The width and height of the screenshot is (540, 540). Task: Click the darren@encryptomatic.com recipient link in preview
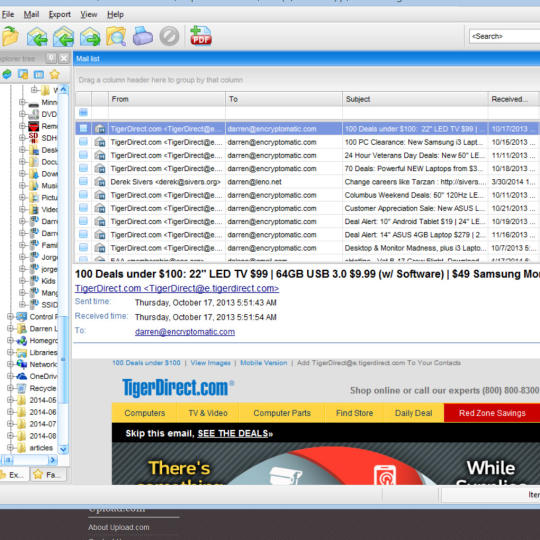(x=185, y=332)
